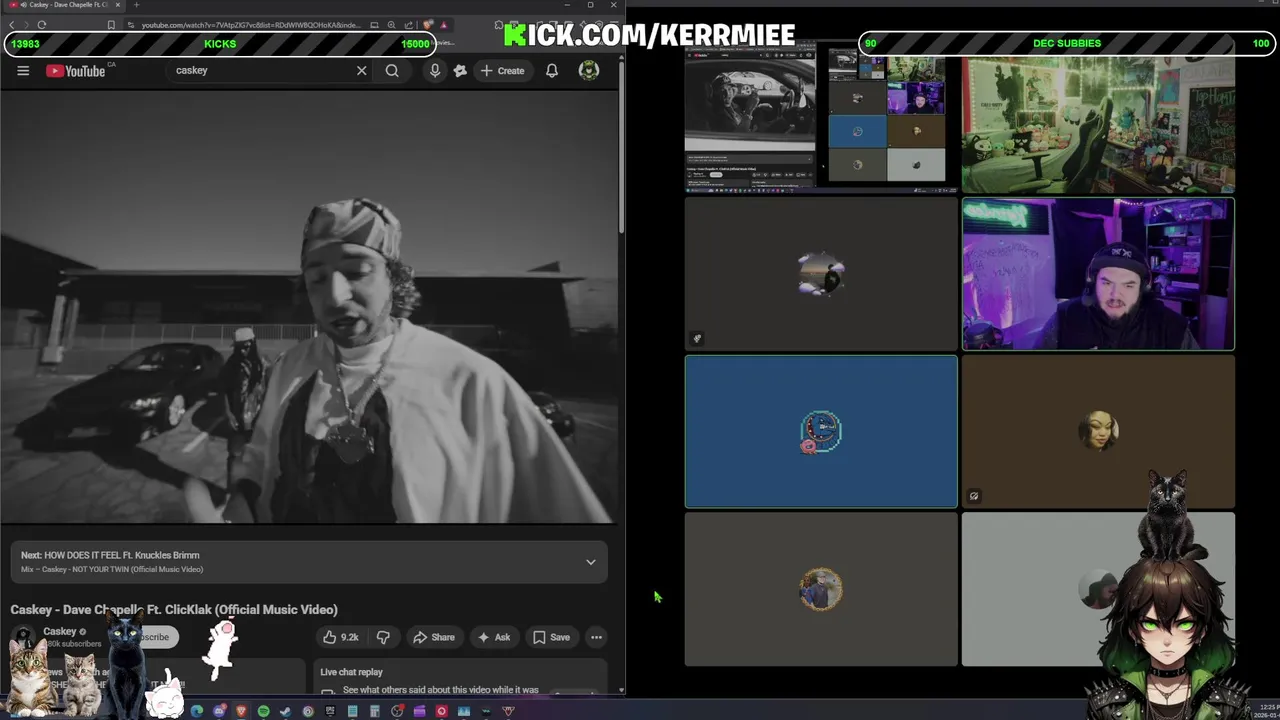Click the Ask button
The image size is (1280, 720).
click(x=494, y=637)
